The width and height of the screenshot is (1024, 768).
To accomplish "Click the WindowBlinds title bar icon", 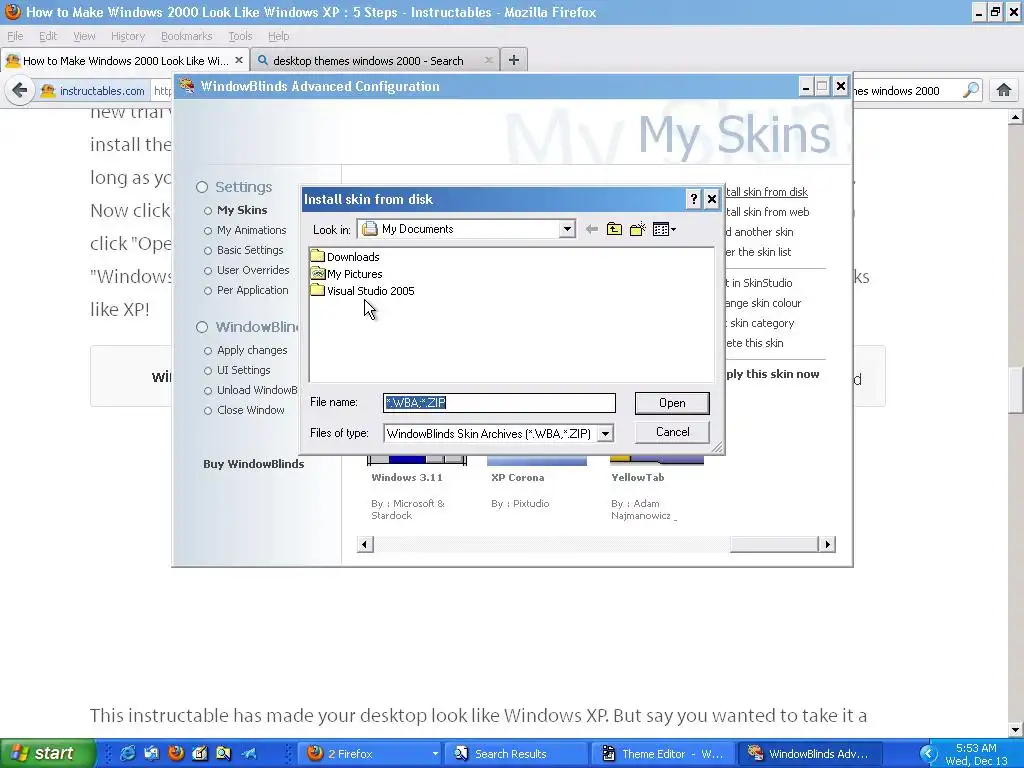I will pyautogui.click(x=187, y=86).
